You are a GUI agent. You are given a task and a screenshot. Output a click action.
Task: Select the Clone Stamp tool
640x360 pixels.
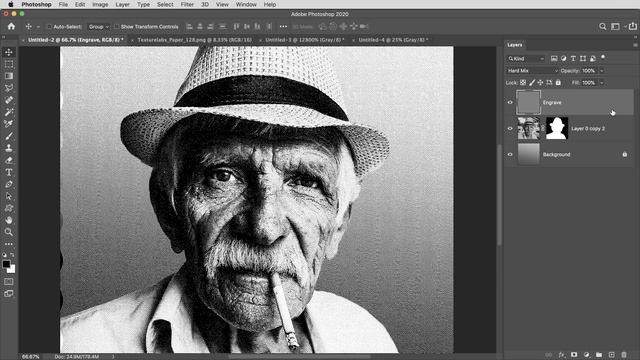coord(9,148)
